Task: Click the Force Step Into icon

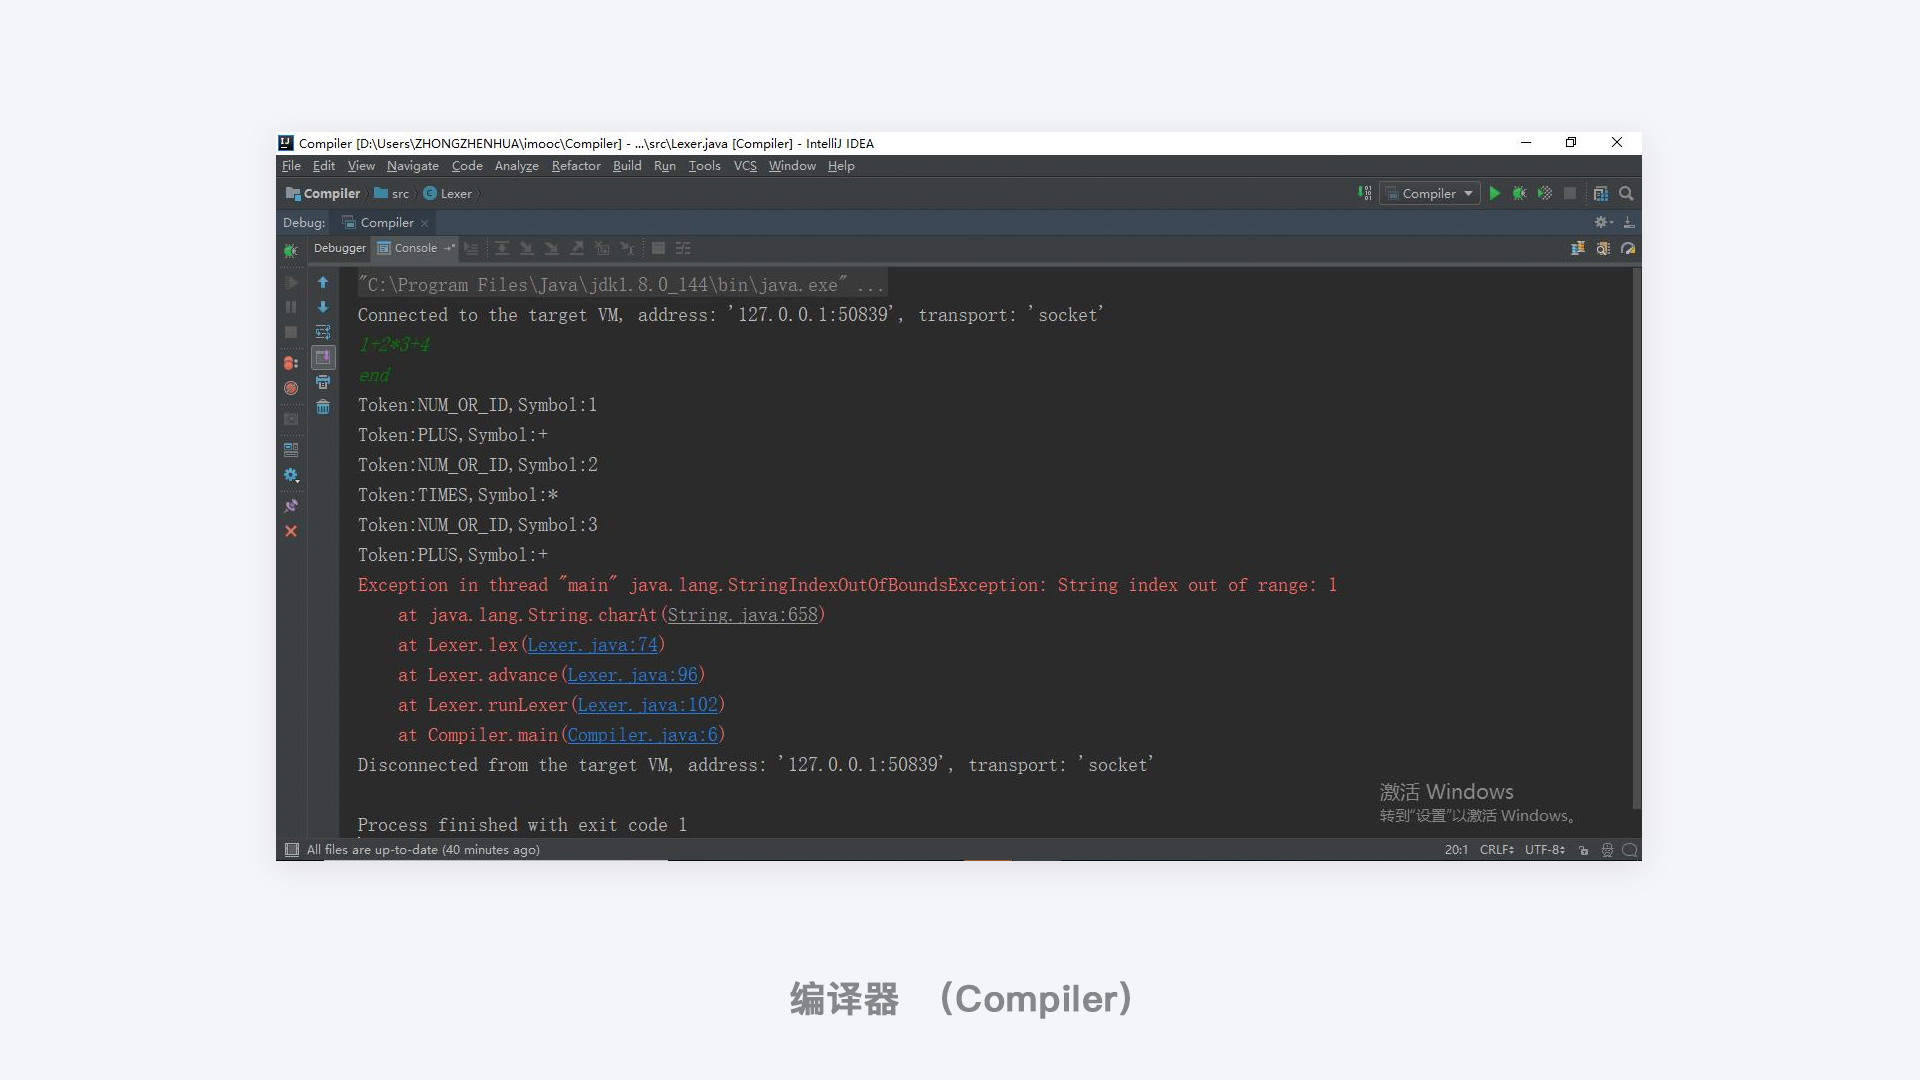Action: point(551,248)
